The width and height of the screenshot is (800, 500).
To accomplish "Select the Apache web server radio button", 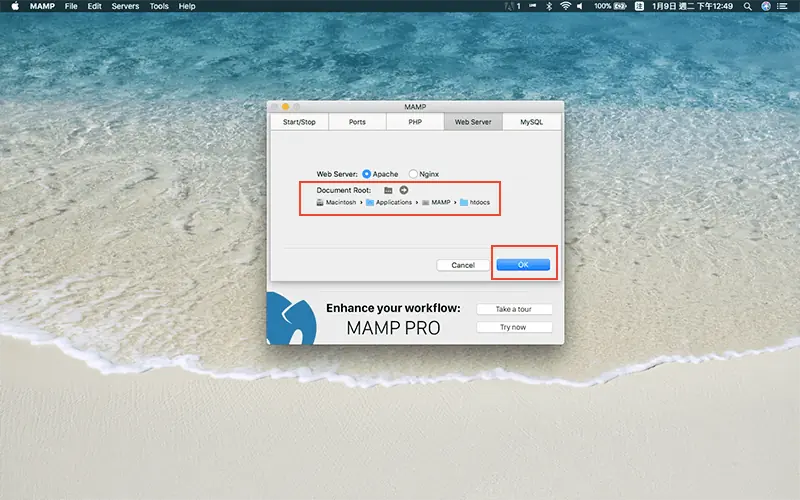I will [x=366, y=174].
